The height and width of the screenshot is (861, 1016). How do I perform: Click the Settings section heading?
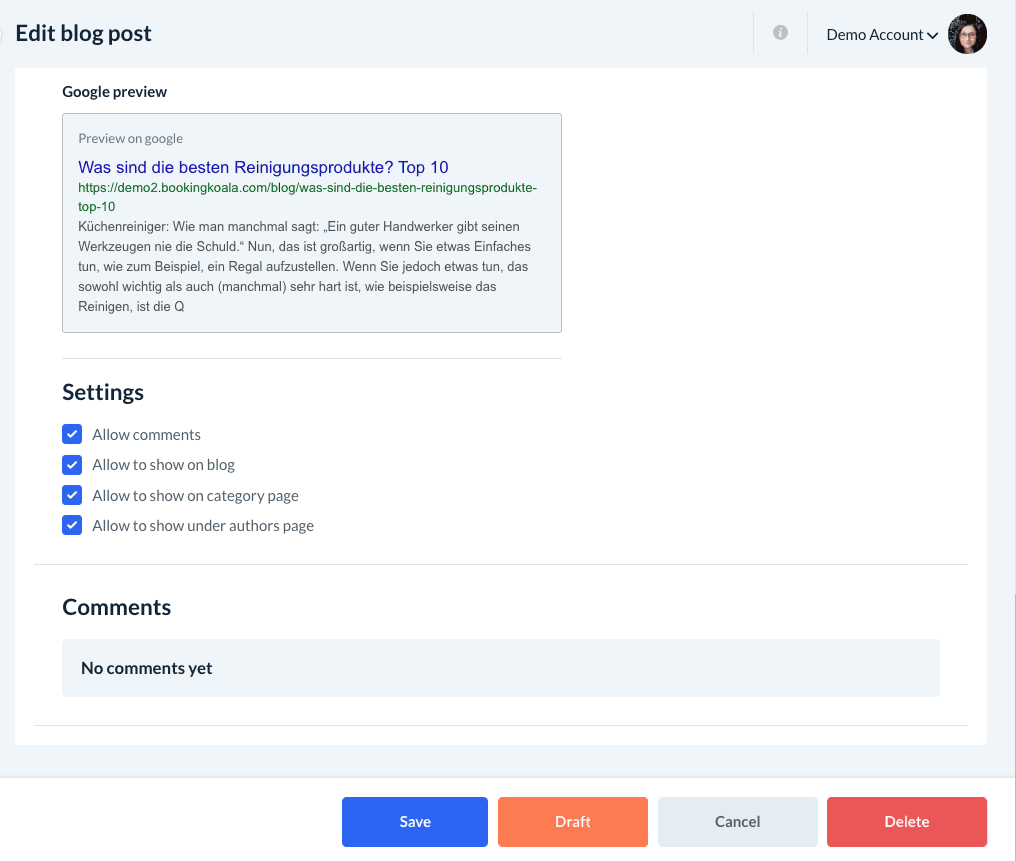(x=103, y=392)
